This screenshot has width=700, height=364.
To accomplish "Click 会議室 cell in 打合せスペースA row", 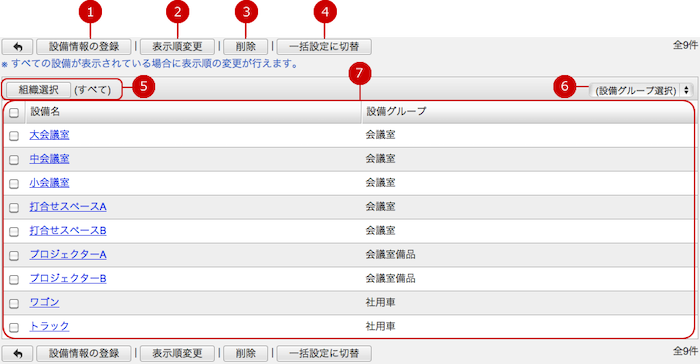I will click(x=380, y=207).
